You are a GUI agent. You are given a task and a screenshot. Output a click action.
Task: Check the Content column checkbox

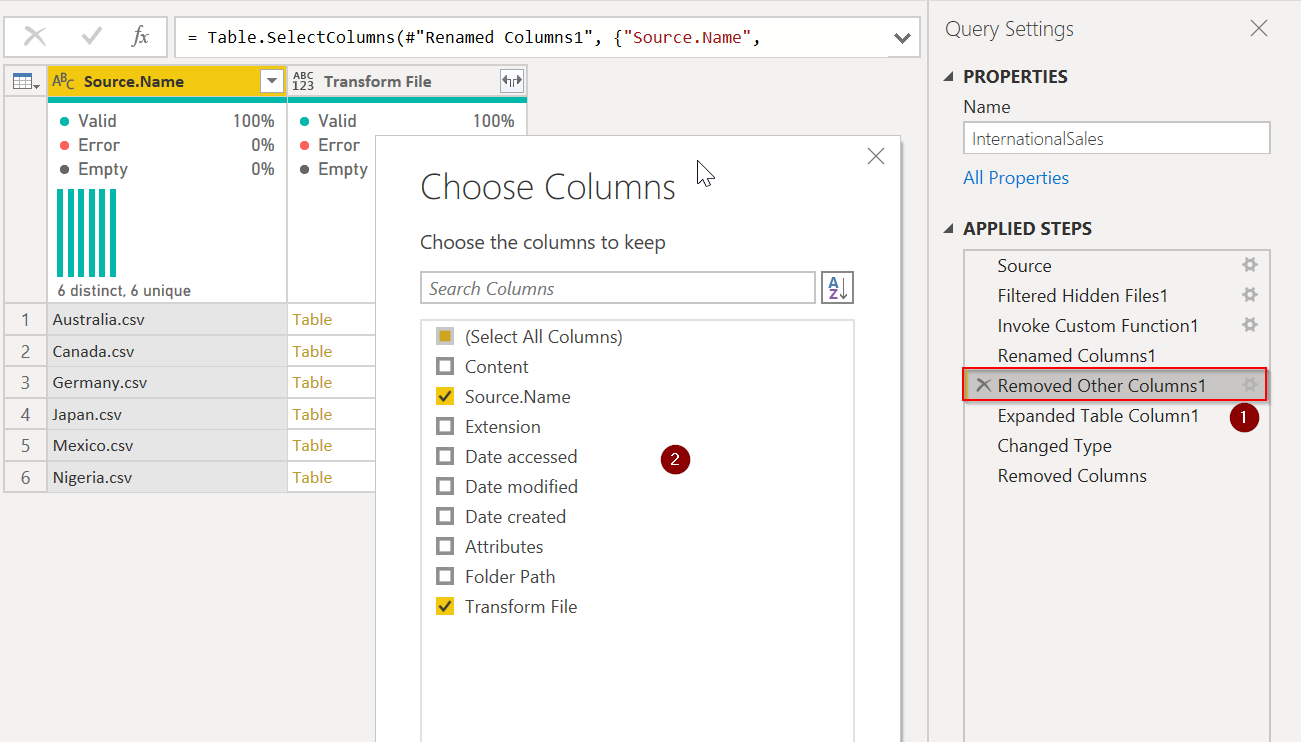pyautogui.click(x=445, y=367)
